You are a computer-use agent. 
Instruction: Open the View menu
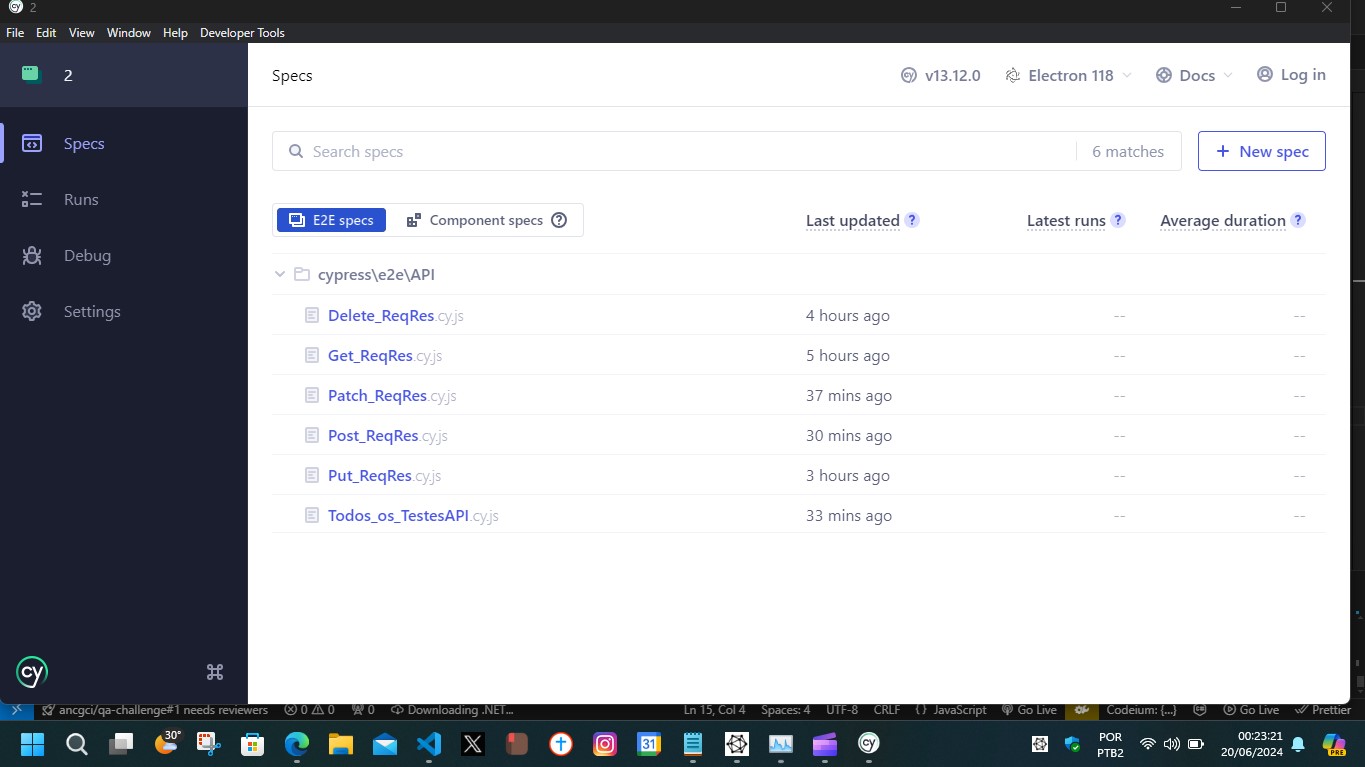82,32
